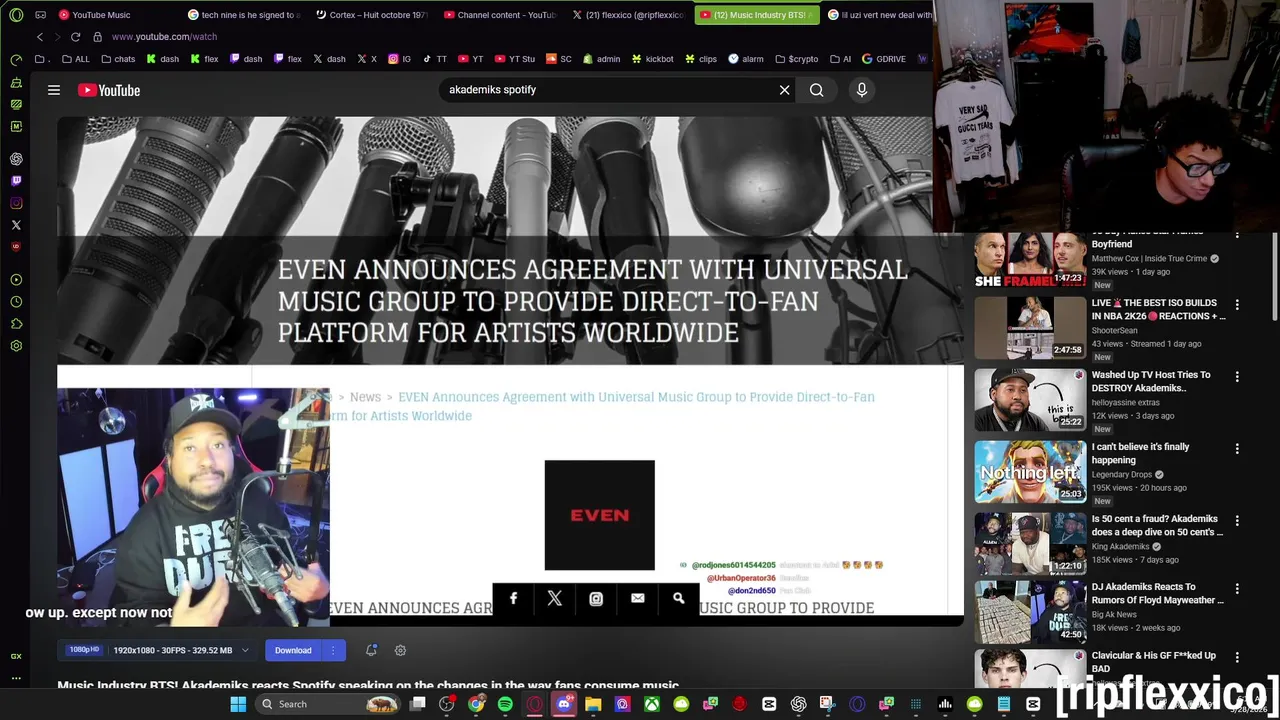Open more options for 'Washed Up TV Host' video

tap(1237, 377)
